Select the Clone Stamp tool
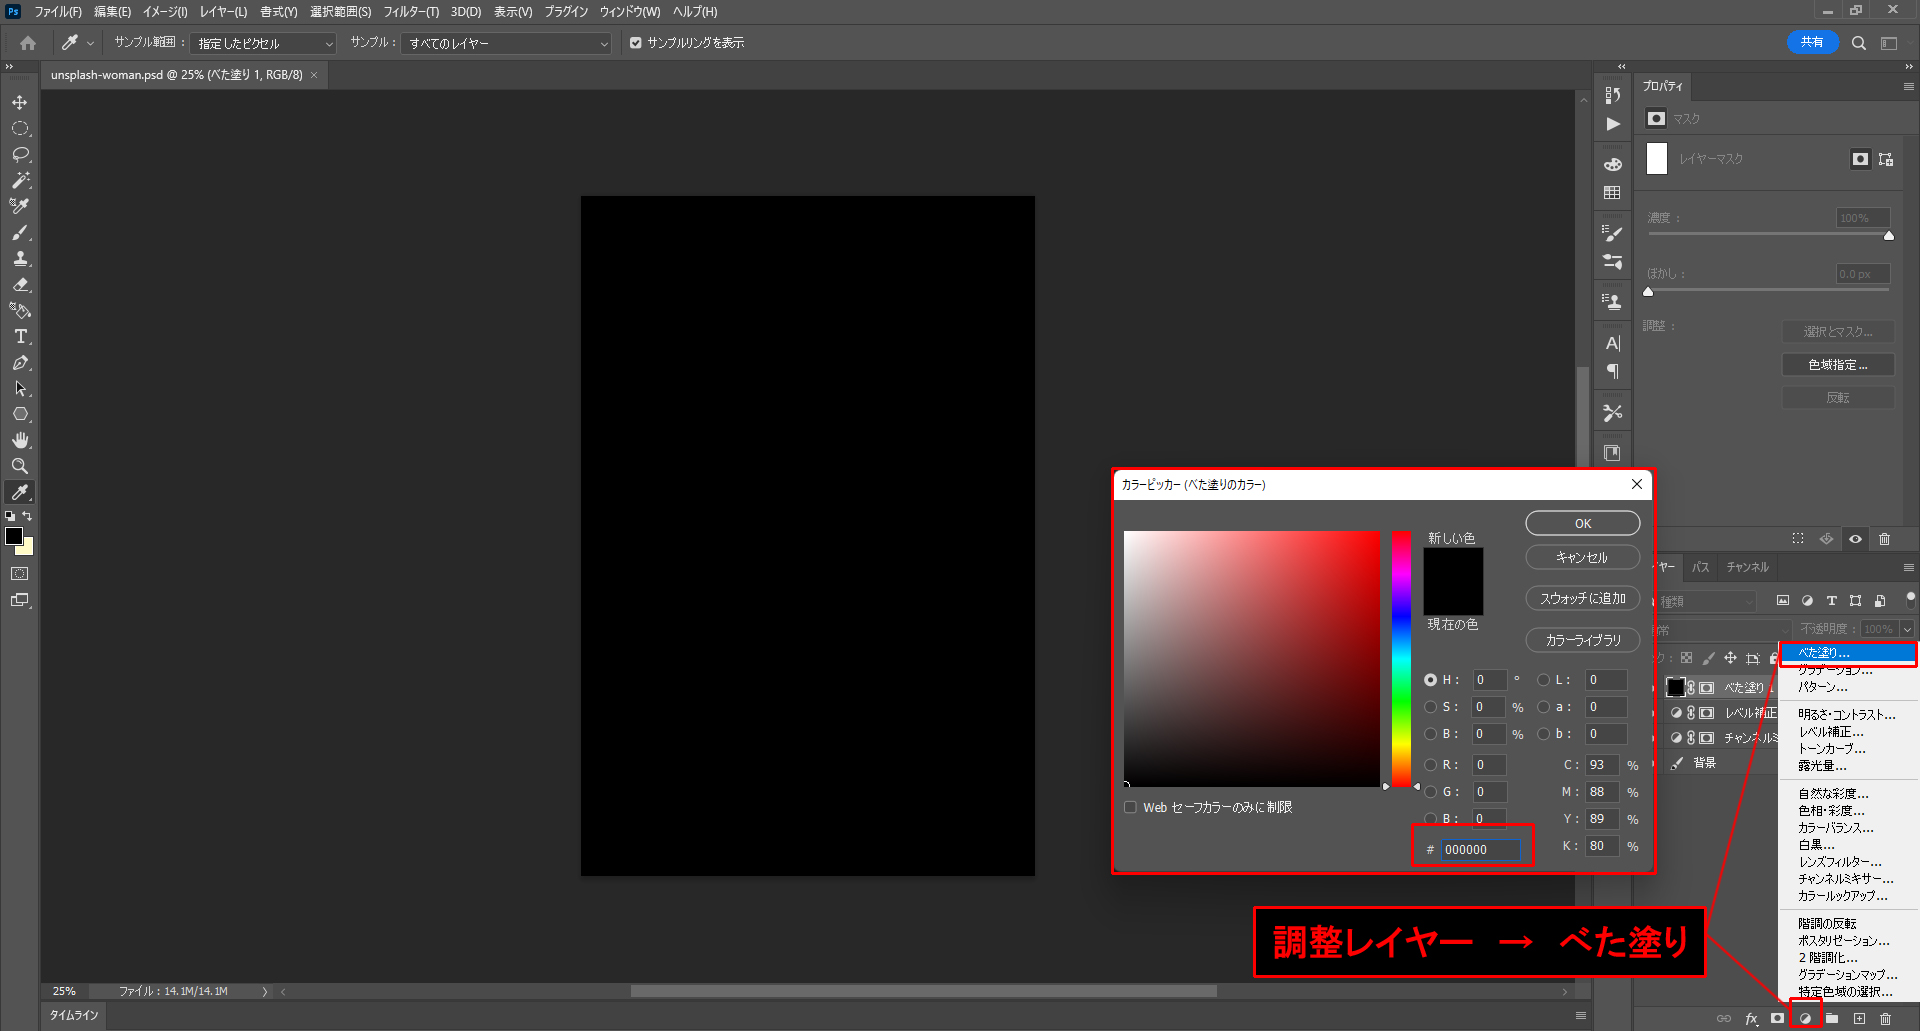 click(20, 258)
